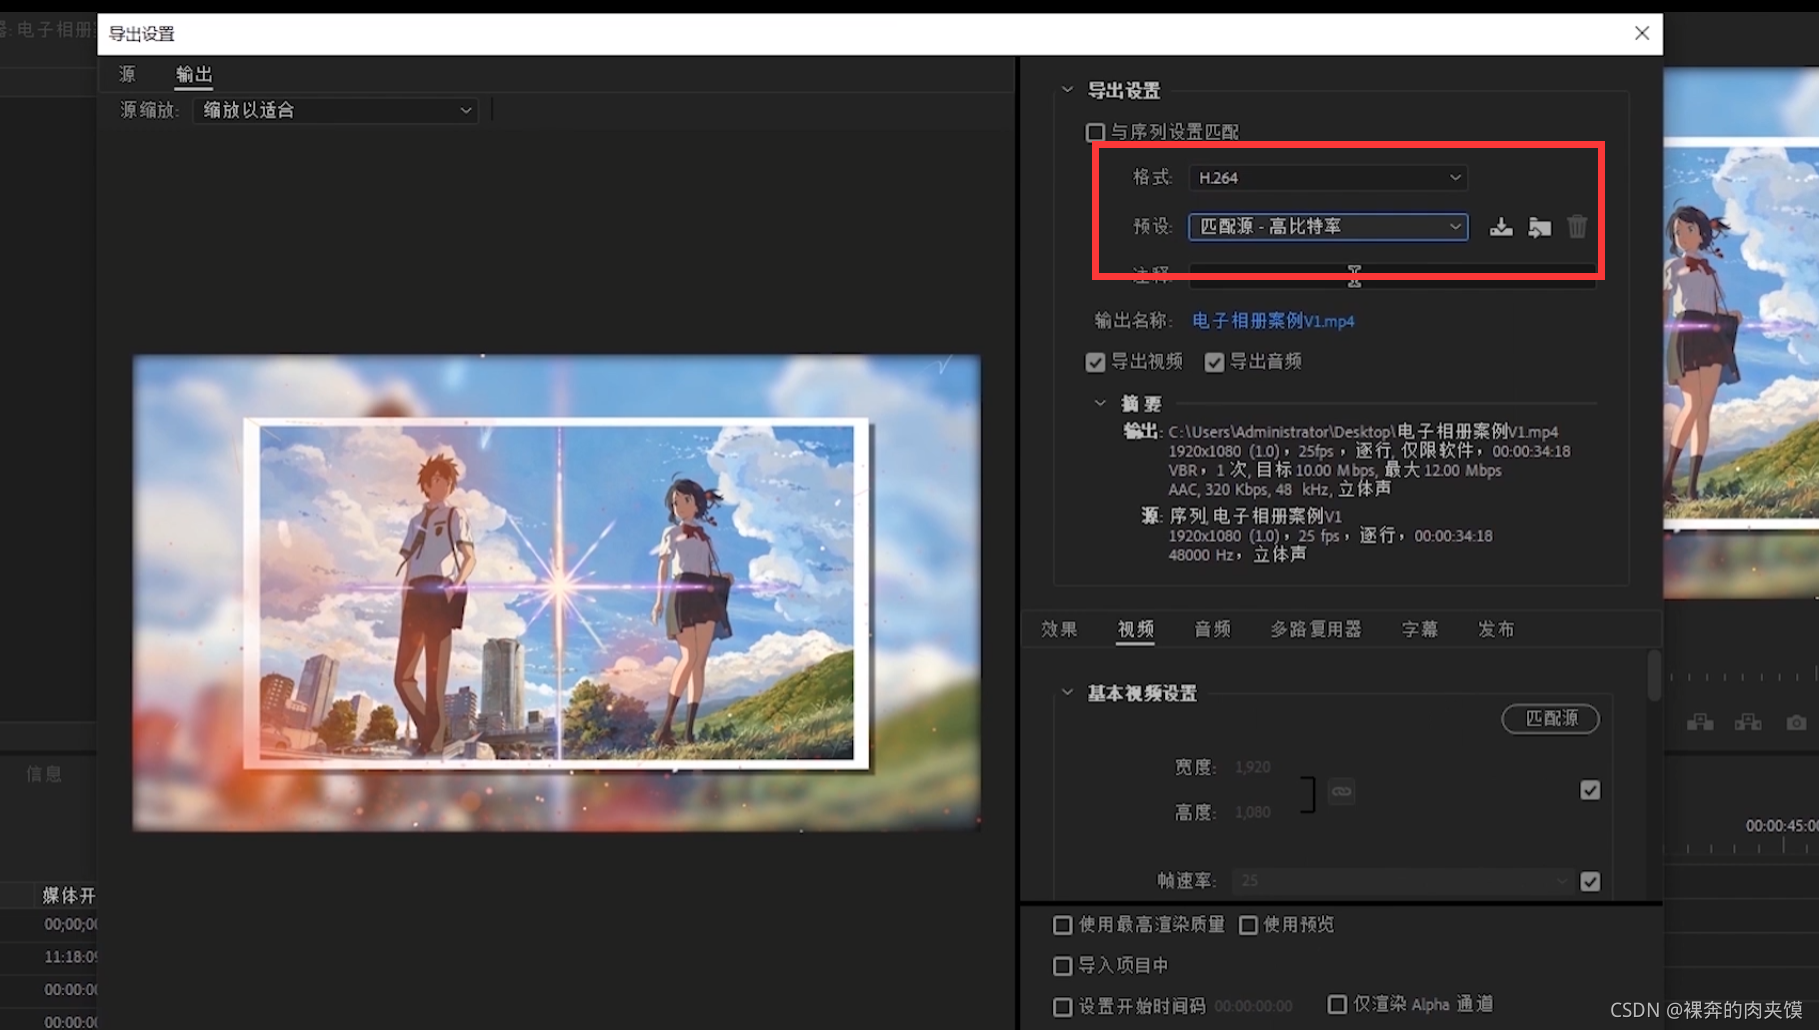Open the Audio tab
Image resolution: width=1819 pixels, height=1030 pixels.
1212,629
